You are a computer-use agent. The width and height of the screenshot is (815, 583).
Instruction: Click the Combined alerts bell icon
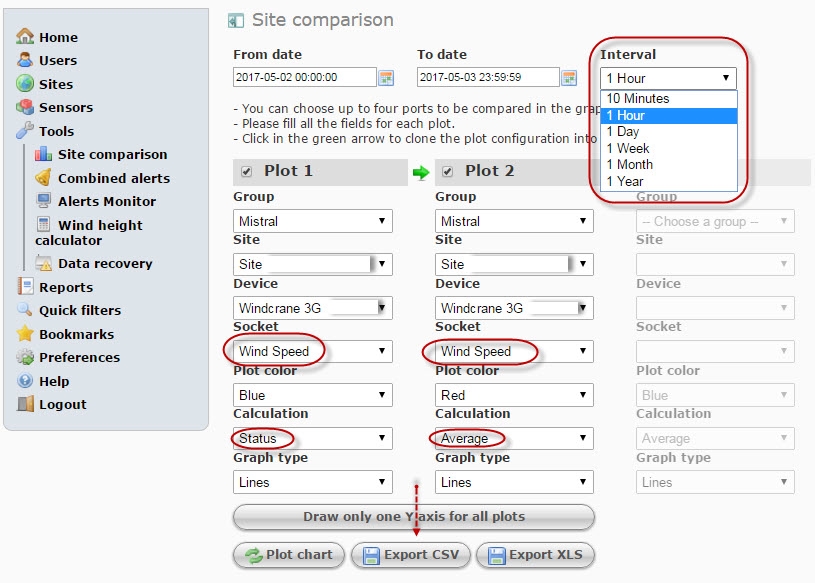[44, 177]
